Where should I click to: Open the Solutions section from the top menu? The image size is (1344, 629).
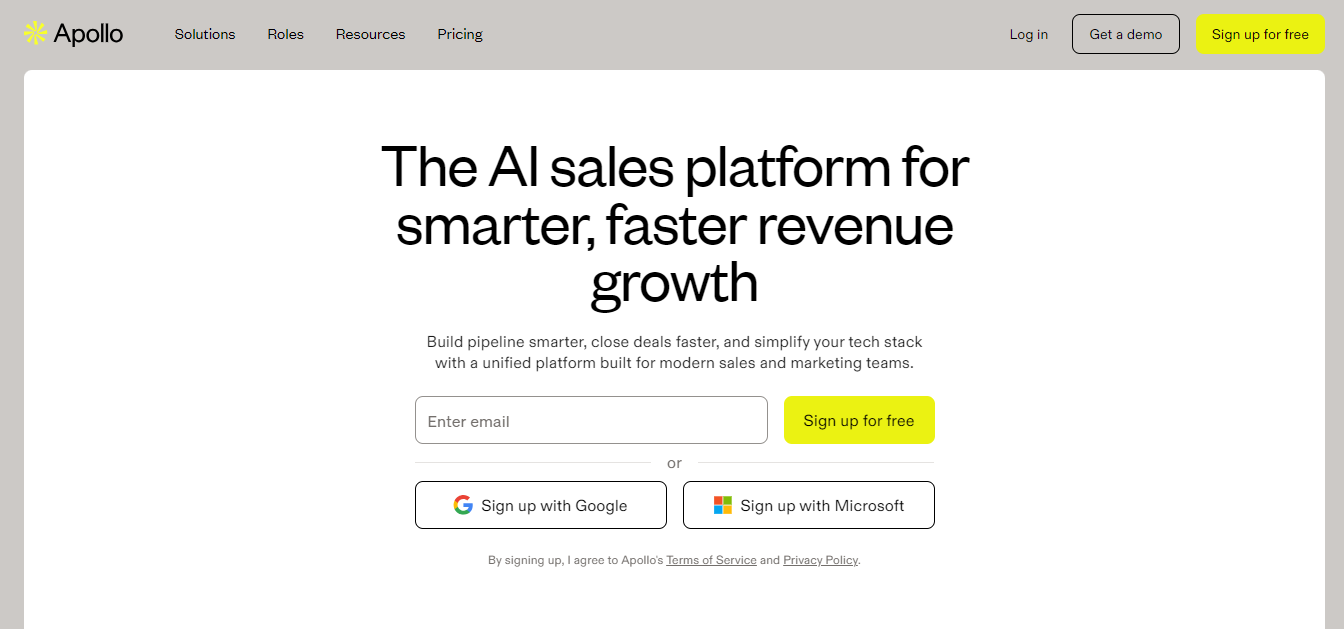click(x=204, y=34)
